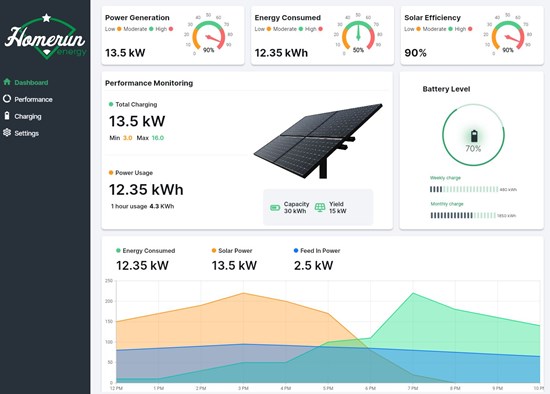This screenshot has height=394, width=550.
Task: Toggle the Feed In Power chart legend
Action: pyautogui.click(x=317, y=251)
